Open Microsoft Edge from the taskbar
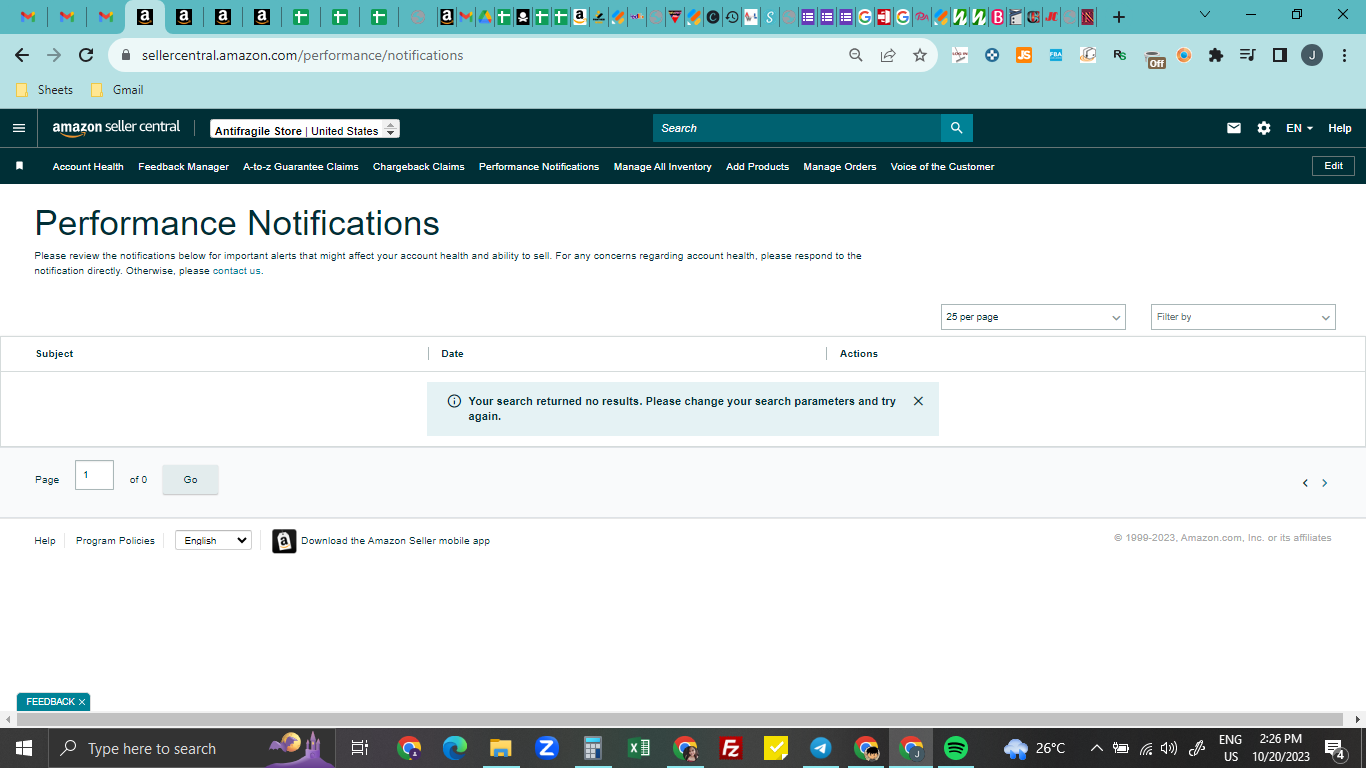This screenshot has width=1366, height=768. point(455,748)
